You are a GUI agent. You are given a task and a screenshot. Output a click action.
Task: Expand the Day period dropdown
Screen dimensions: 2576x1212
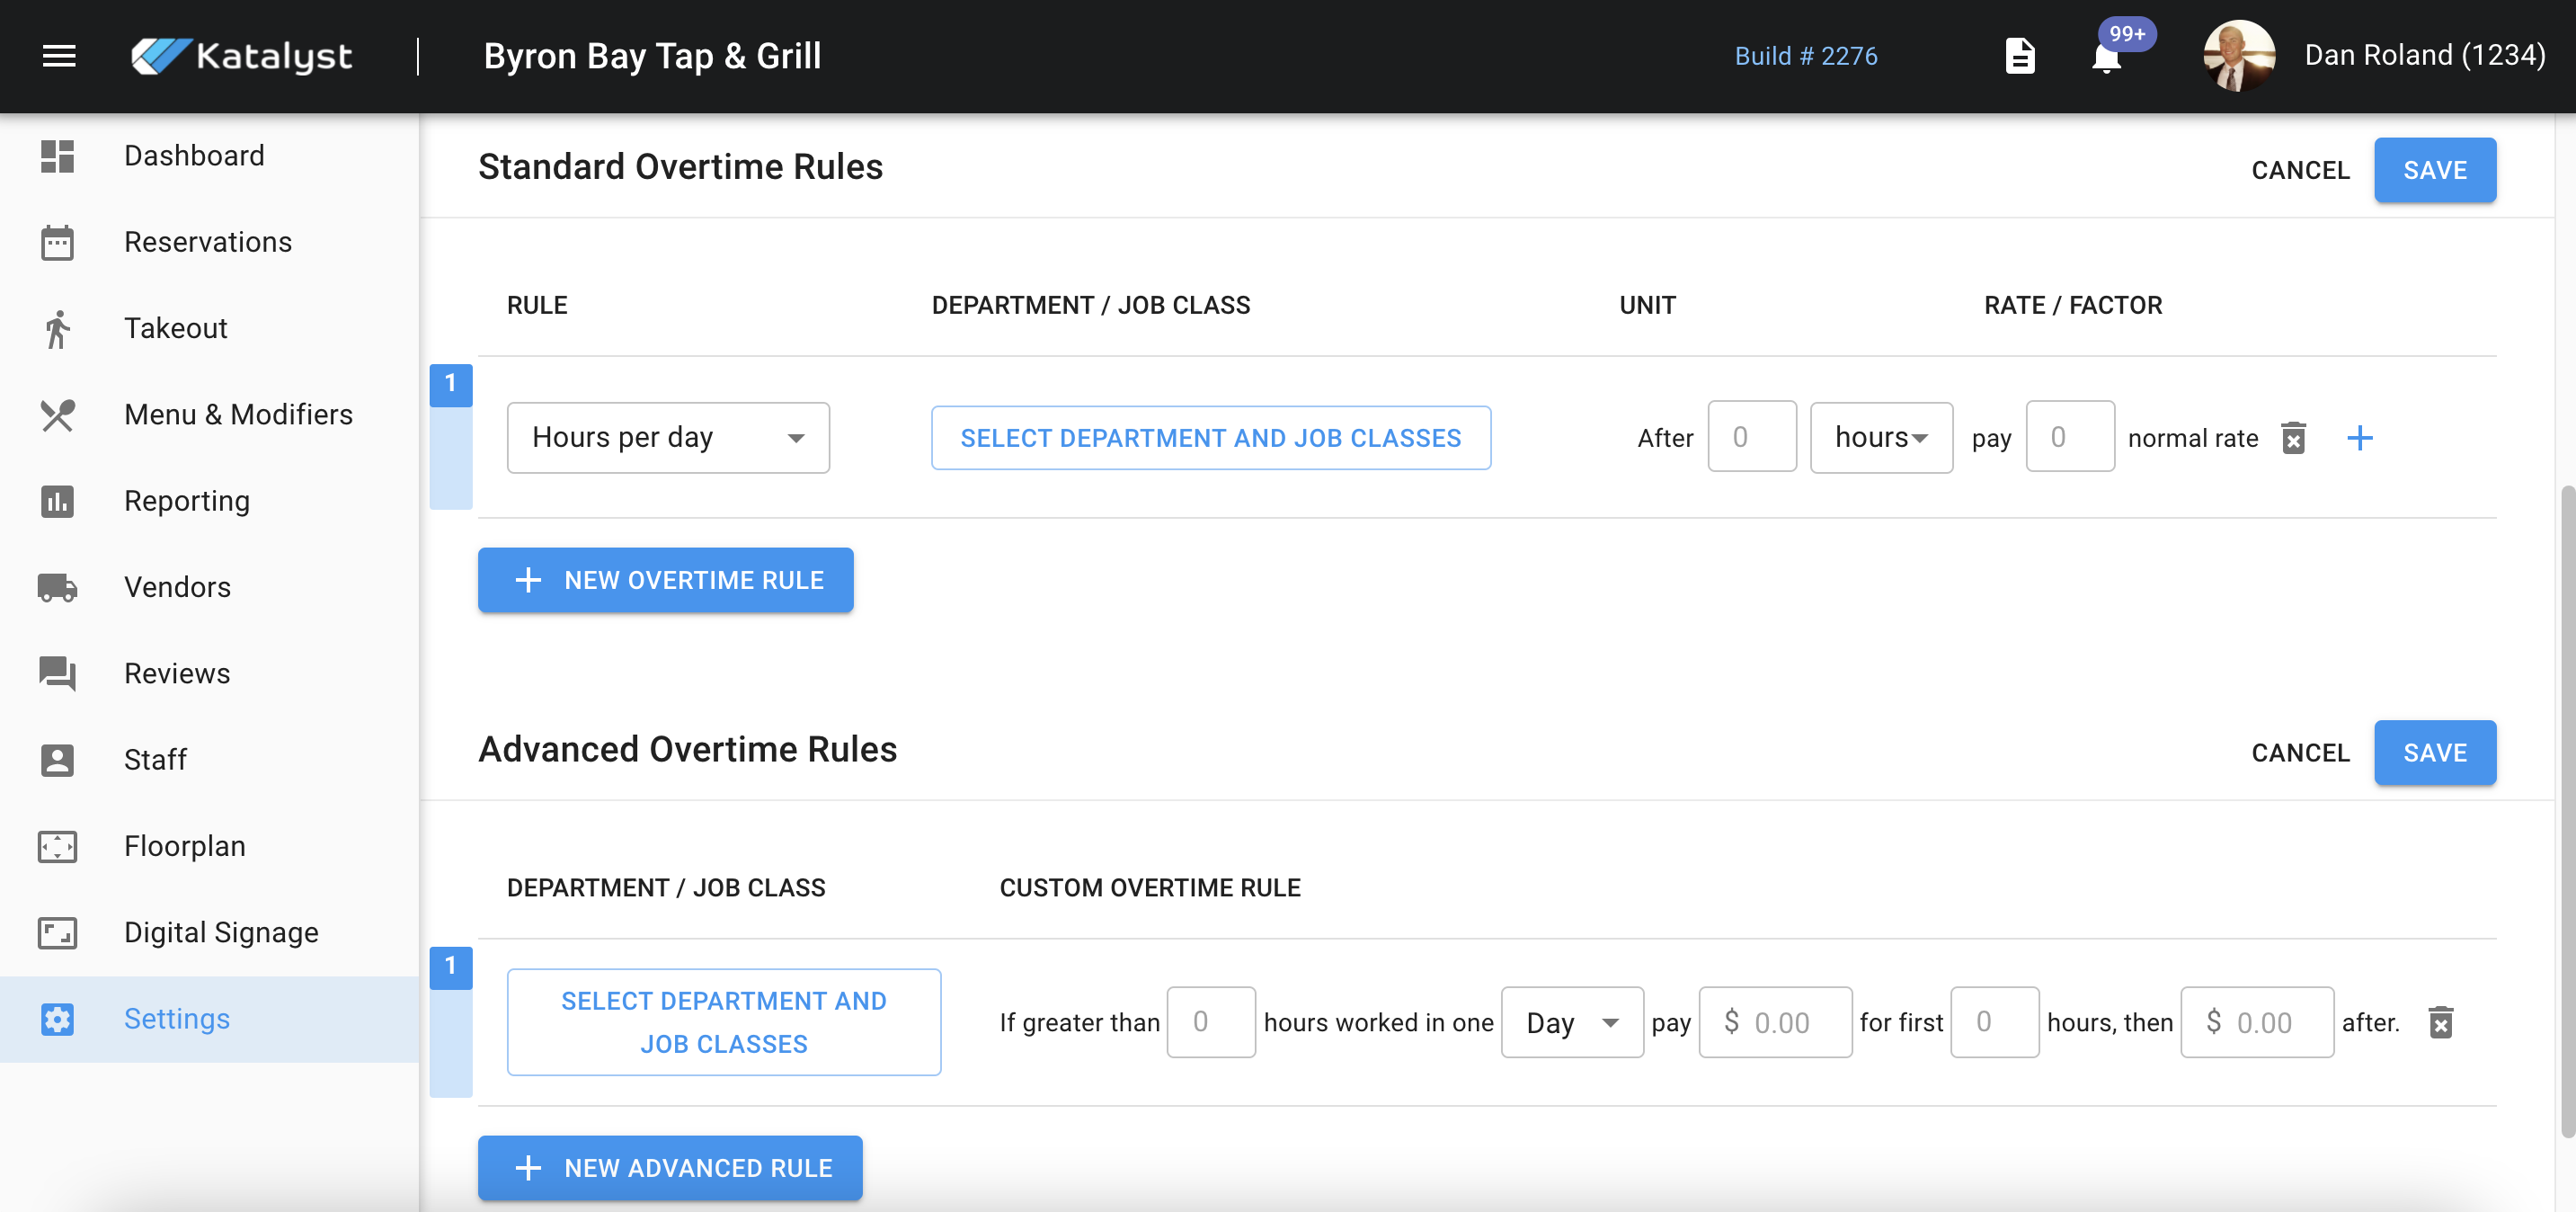point(1571,1022)
